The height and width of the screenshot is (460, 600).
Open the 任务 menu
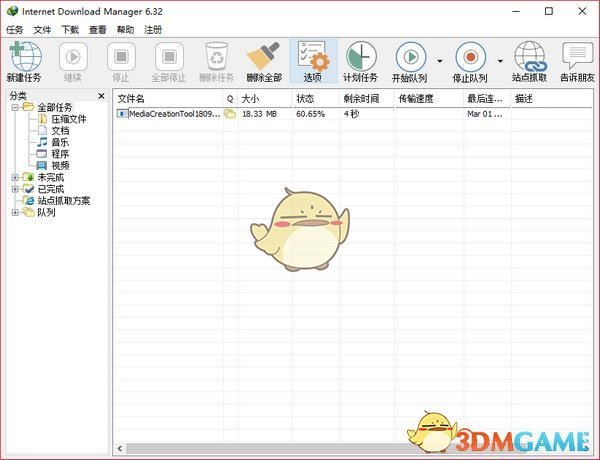pyautogui.click(x=15, y=30)
